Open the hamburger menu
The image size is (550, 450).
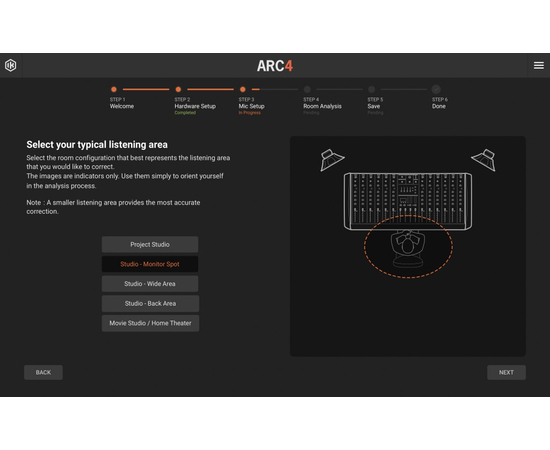539,65
